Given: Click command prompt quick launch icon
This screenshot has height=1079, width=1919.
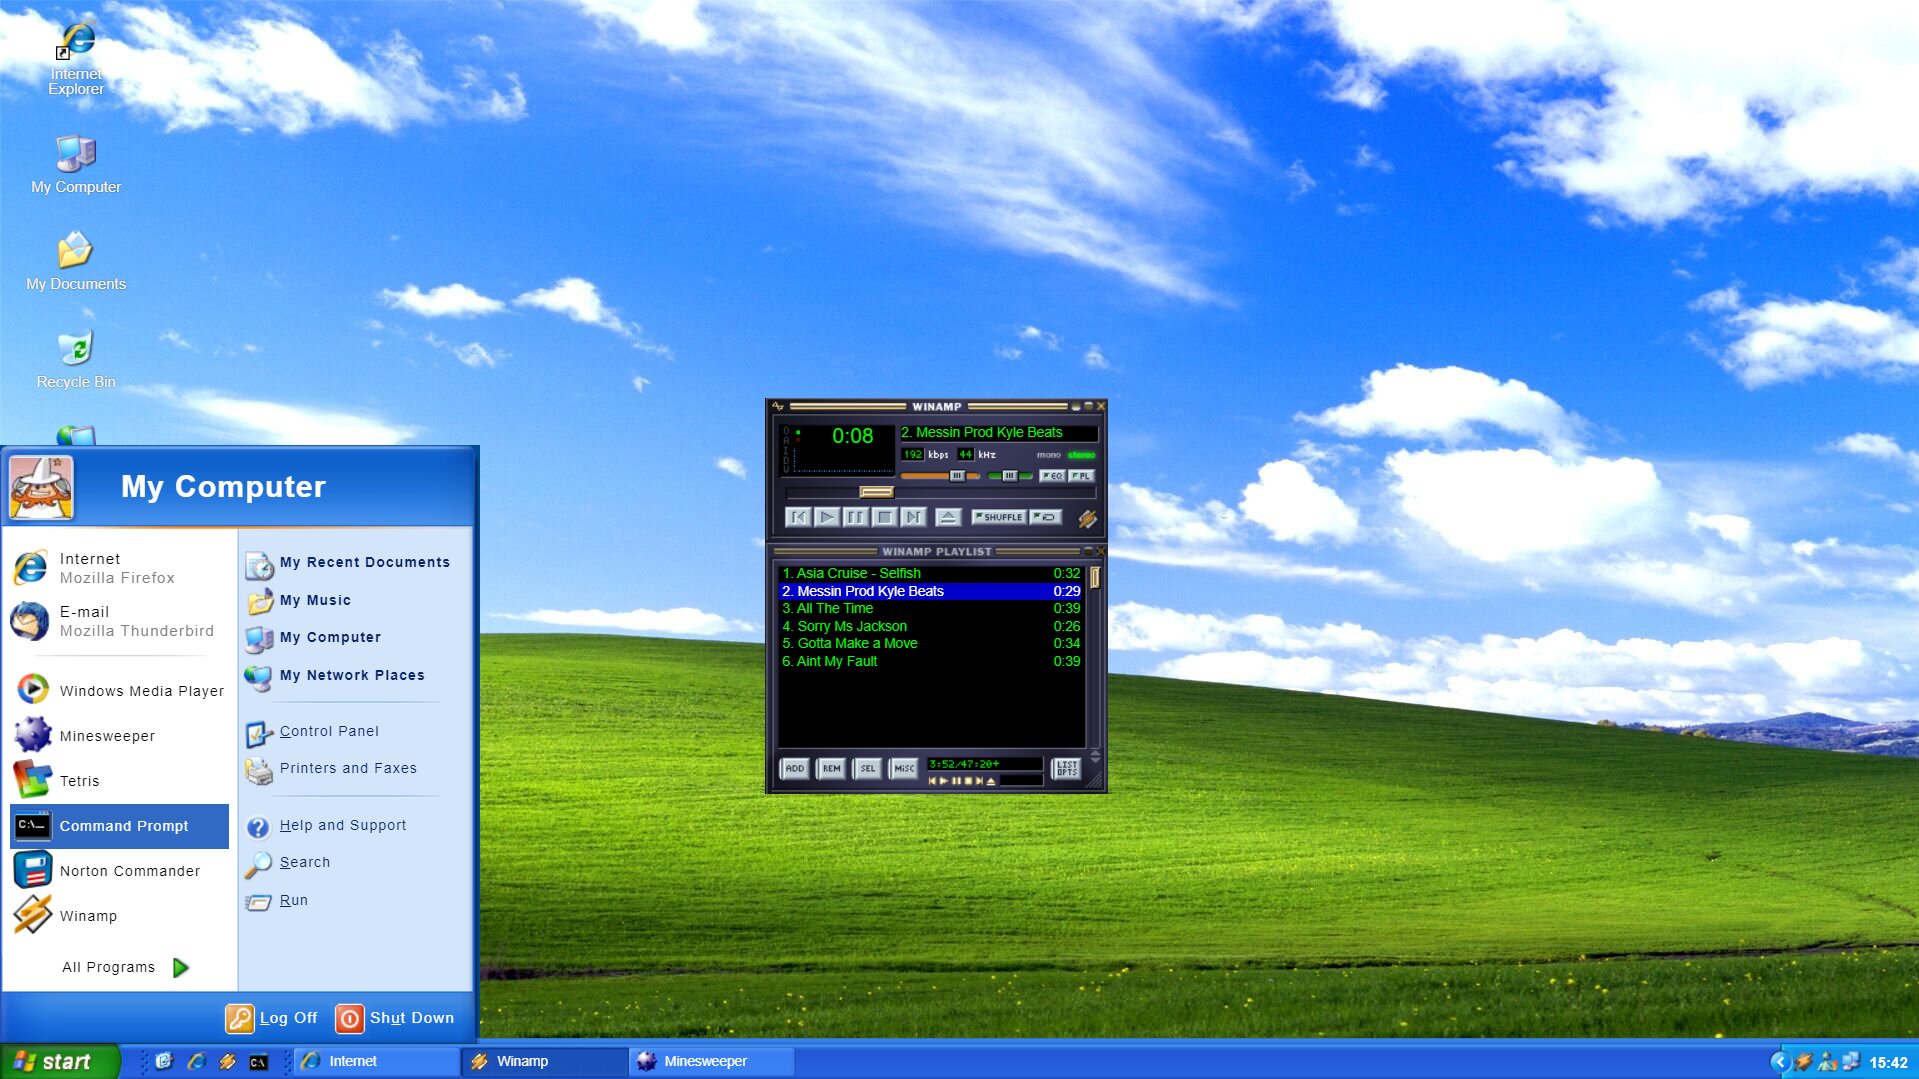Looking at the screenshot, I should point(258,1062).
